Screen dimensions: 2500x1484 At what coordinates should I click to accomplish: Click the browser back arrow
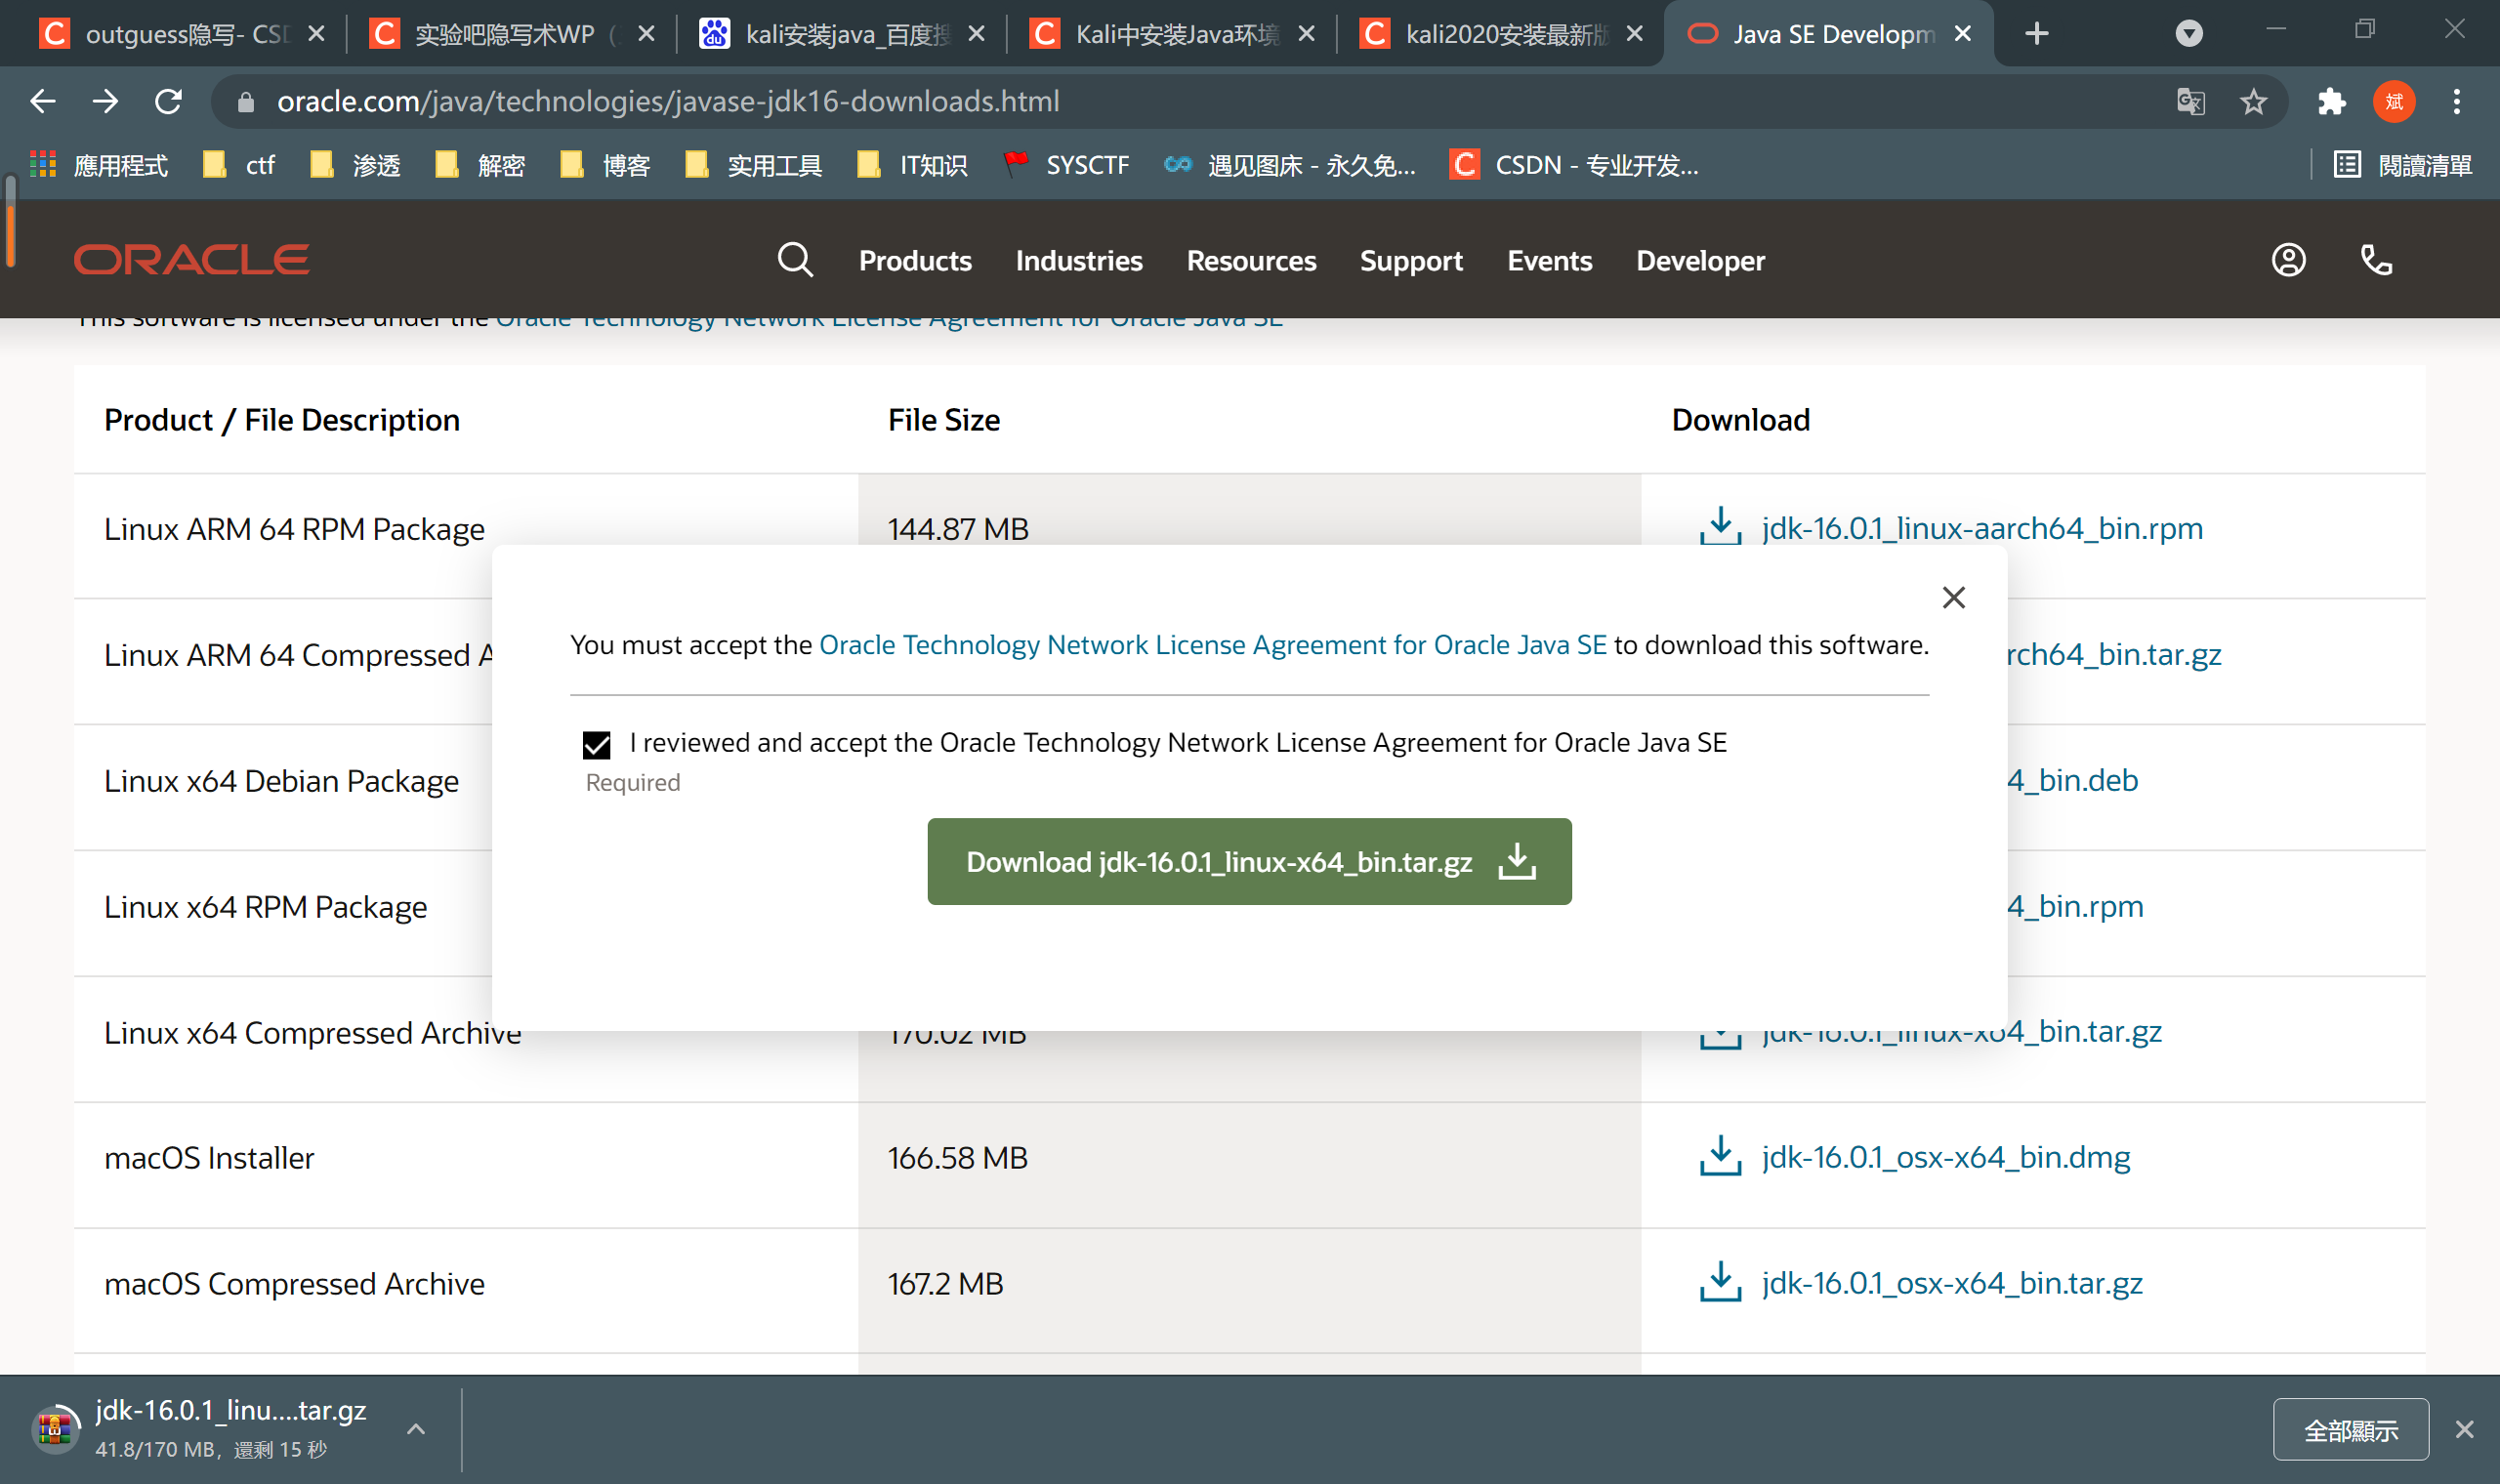[x=42, y=101]
